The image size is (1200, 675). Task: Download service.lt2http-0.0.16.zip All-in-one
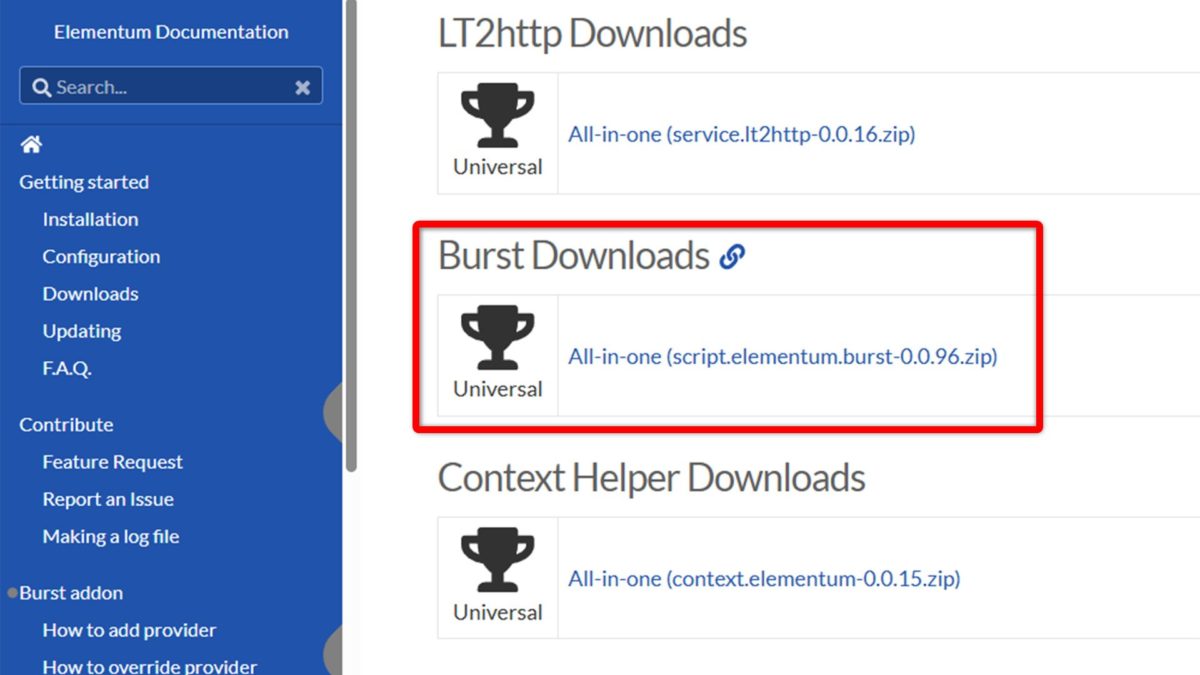coord(742,133)
